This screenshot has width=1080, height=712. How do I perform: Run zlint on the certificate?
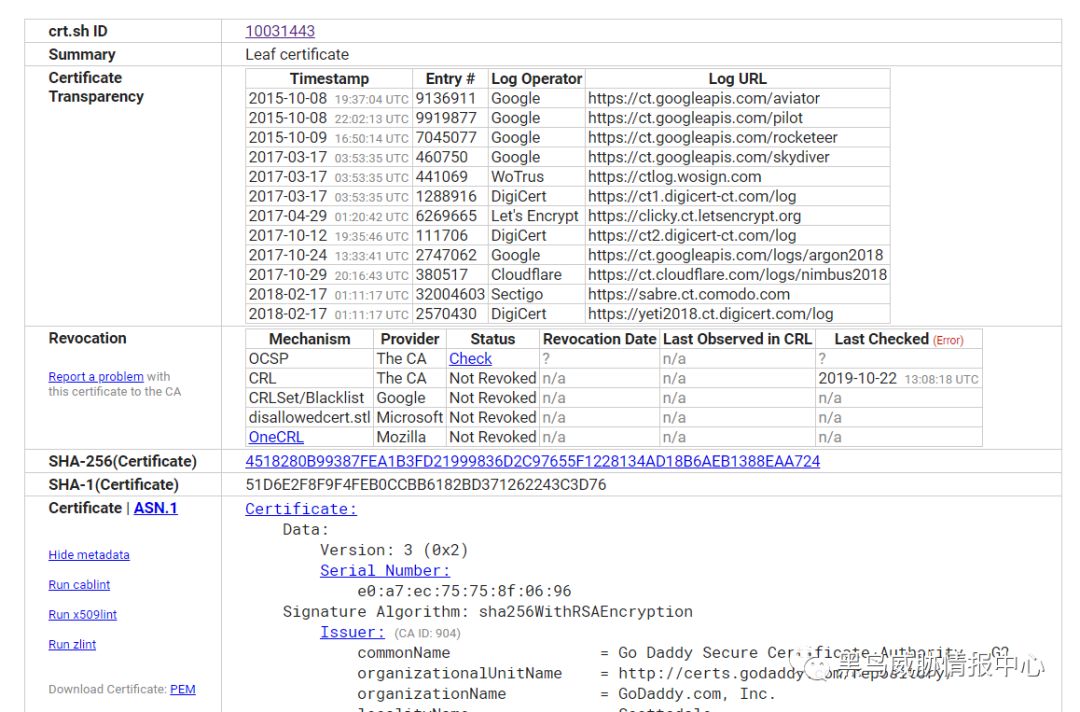coord(72,645)
